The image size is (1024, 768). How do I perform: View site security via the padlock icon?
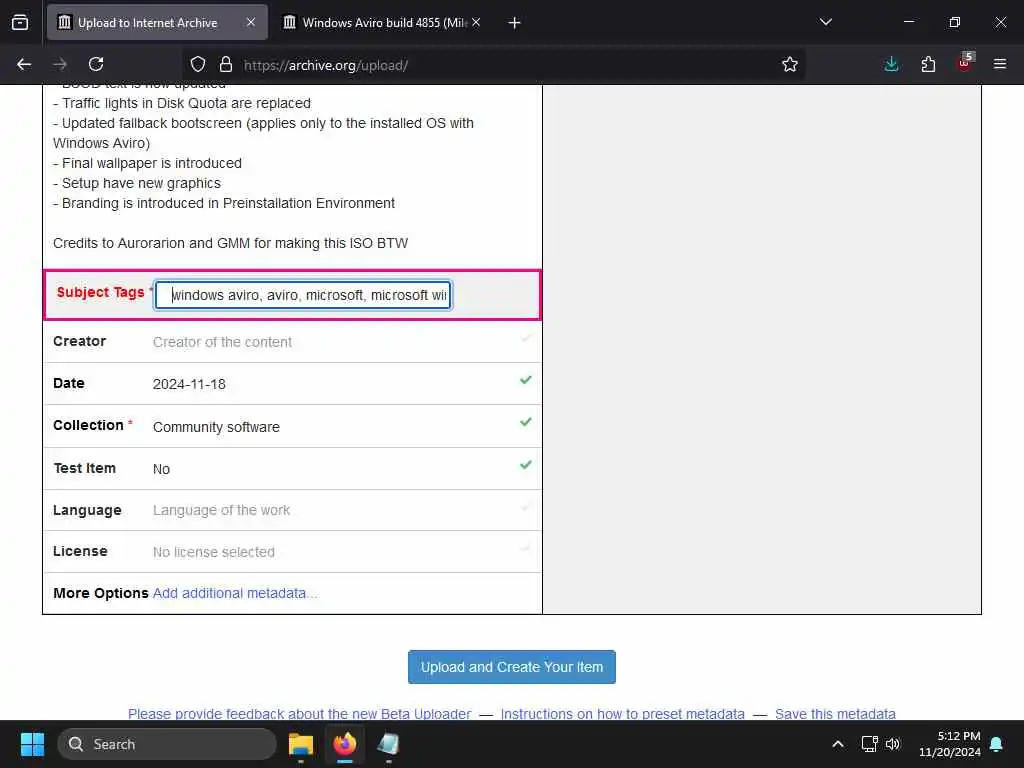pos(226,64)
